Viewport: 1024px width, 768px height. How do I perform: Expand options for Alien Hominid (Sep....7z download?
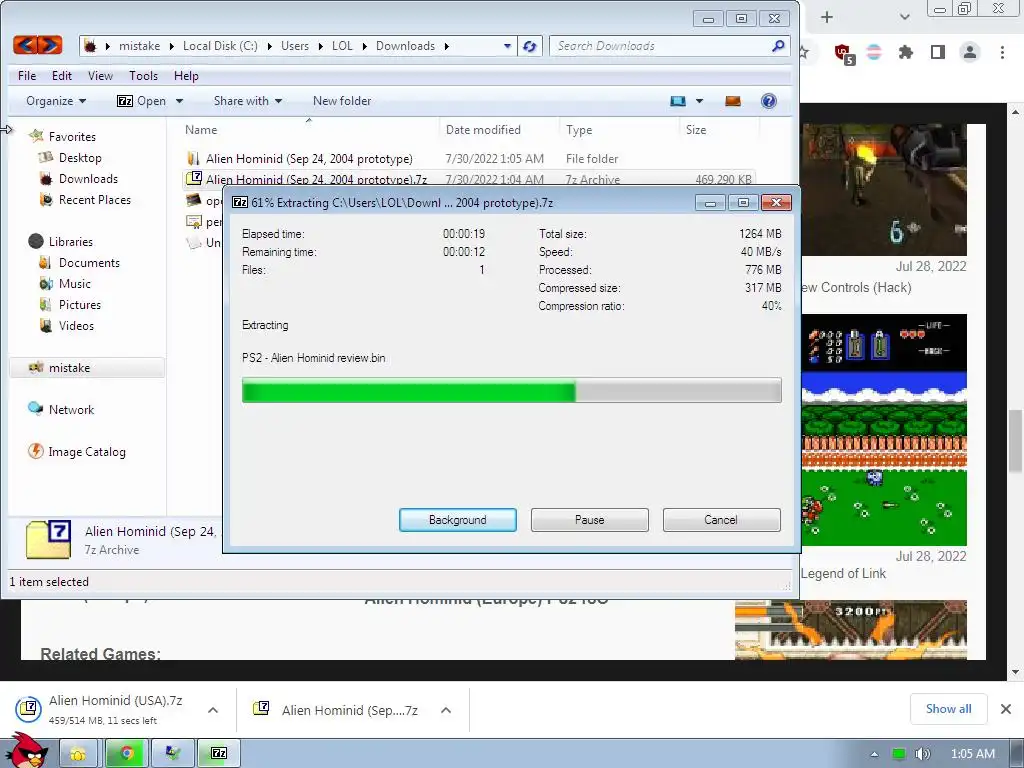click(446, 709)
